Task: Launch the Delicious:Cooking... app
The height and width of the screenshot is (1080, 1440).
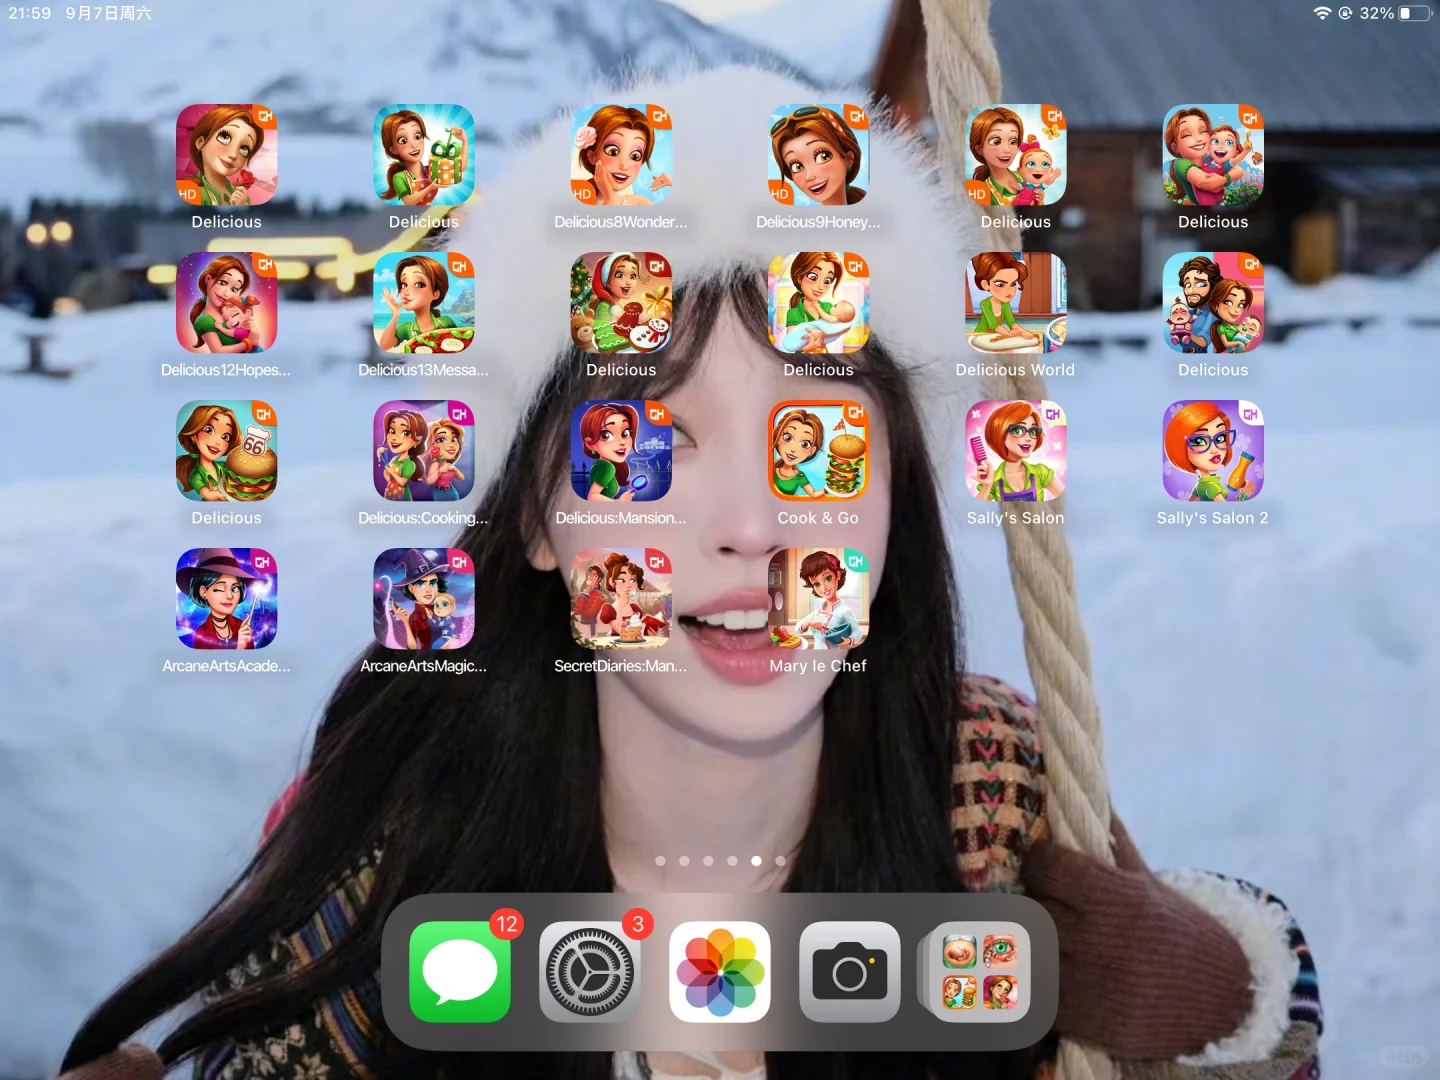Action: pos(424,451)
